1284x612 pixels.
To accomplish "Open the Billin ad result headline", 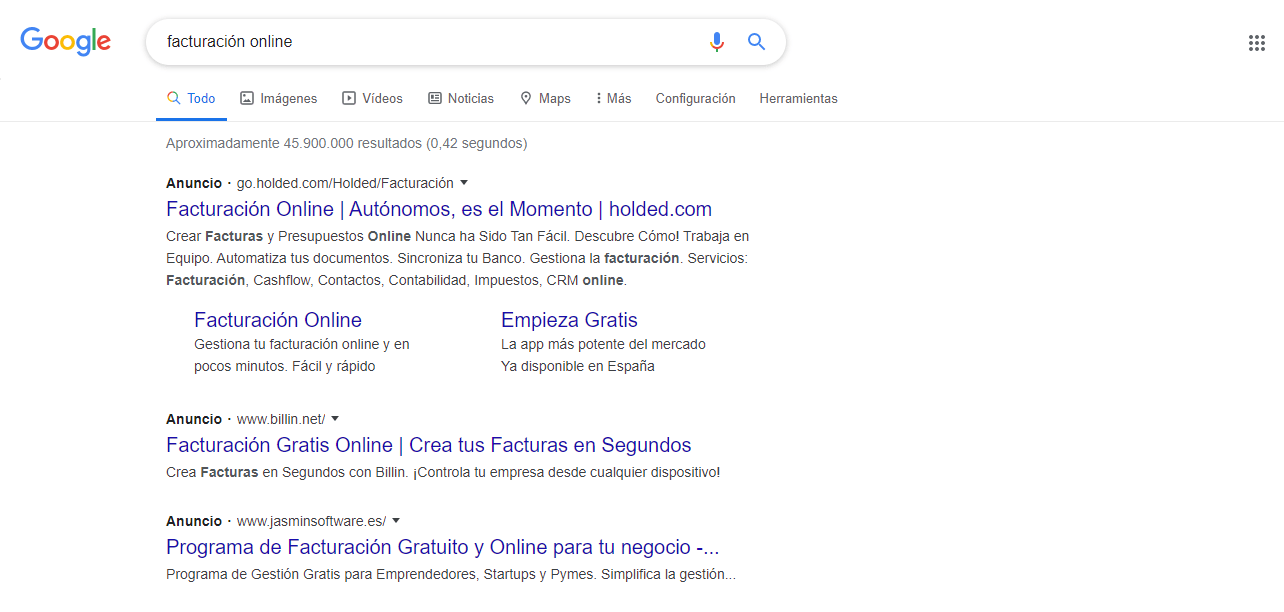I will (428, 445).
